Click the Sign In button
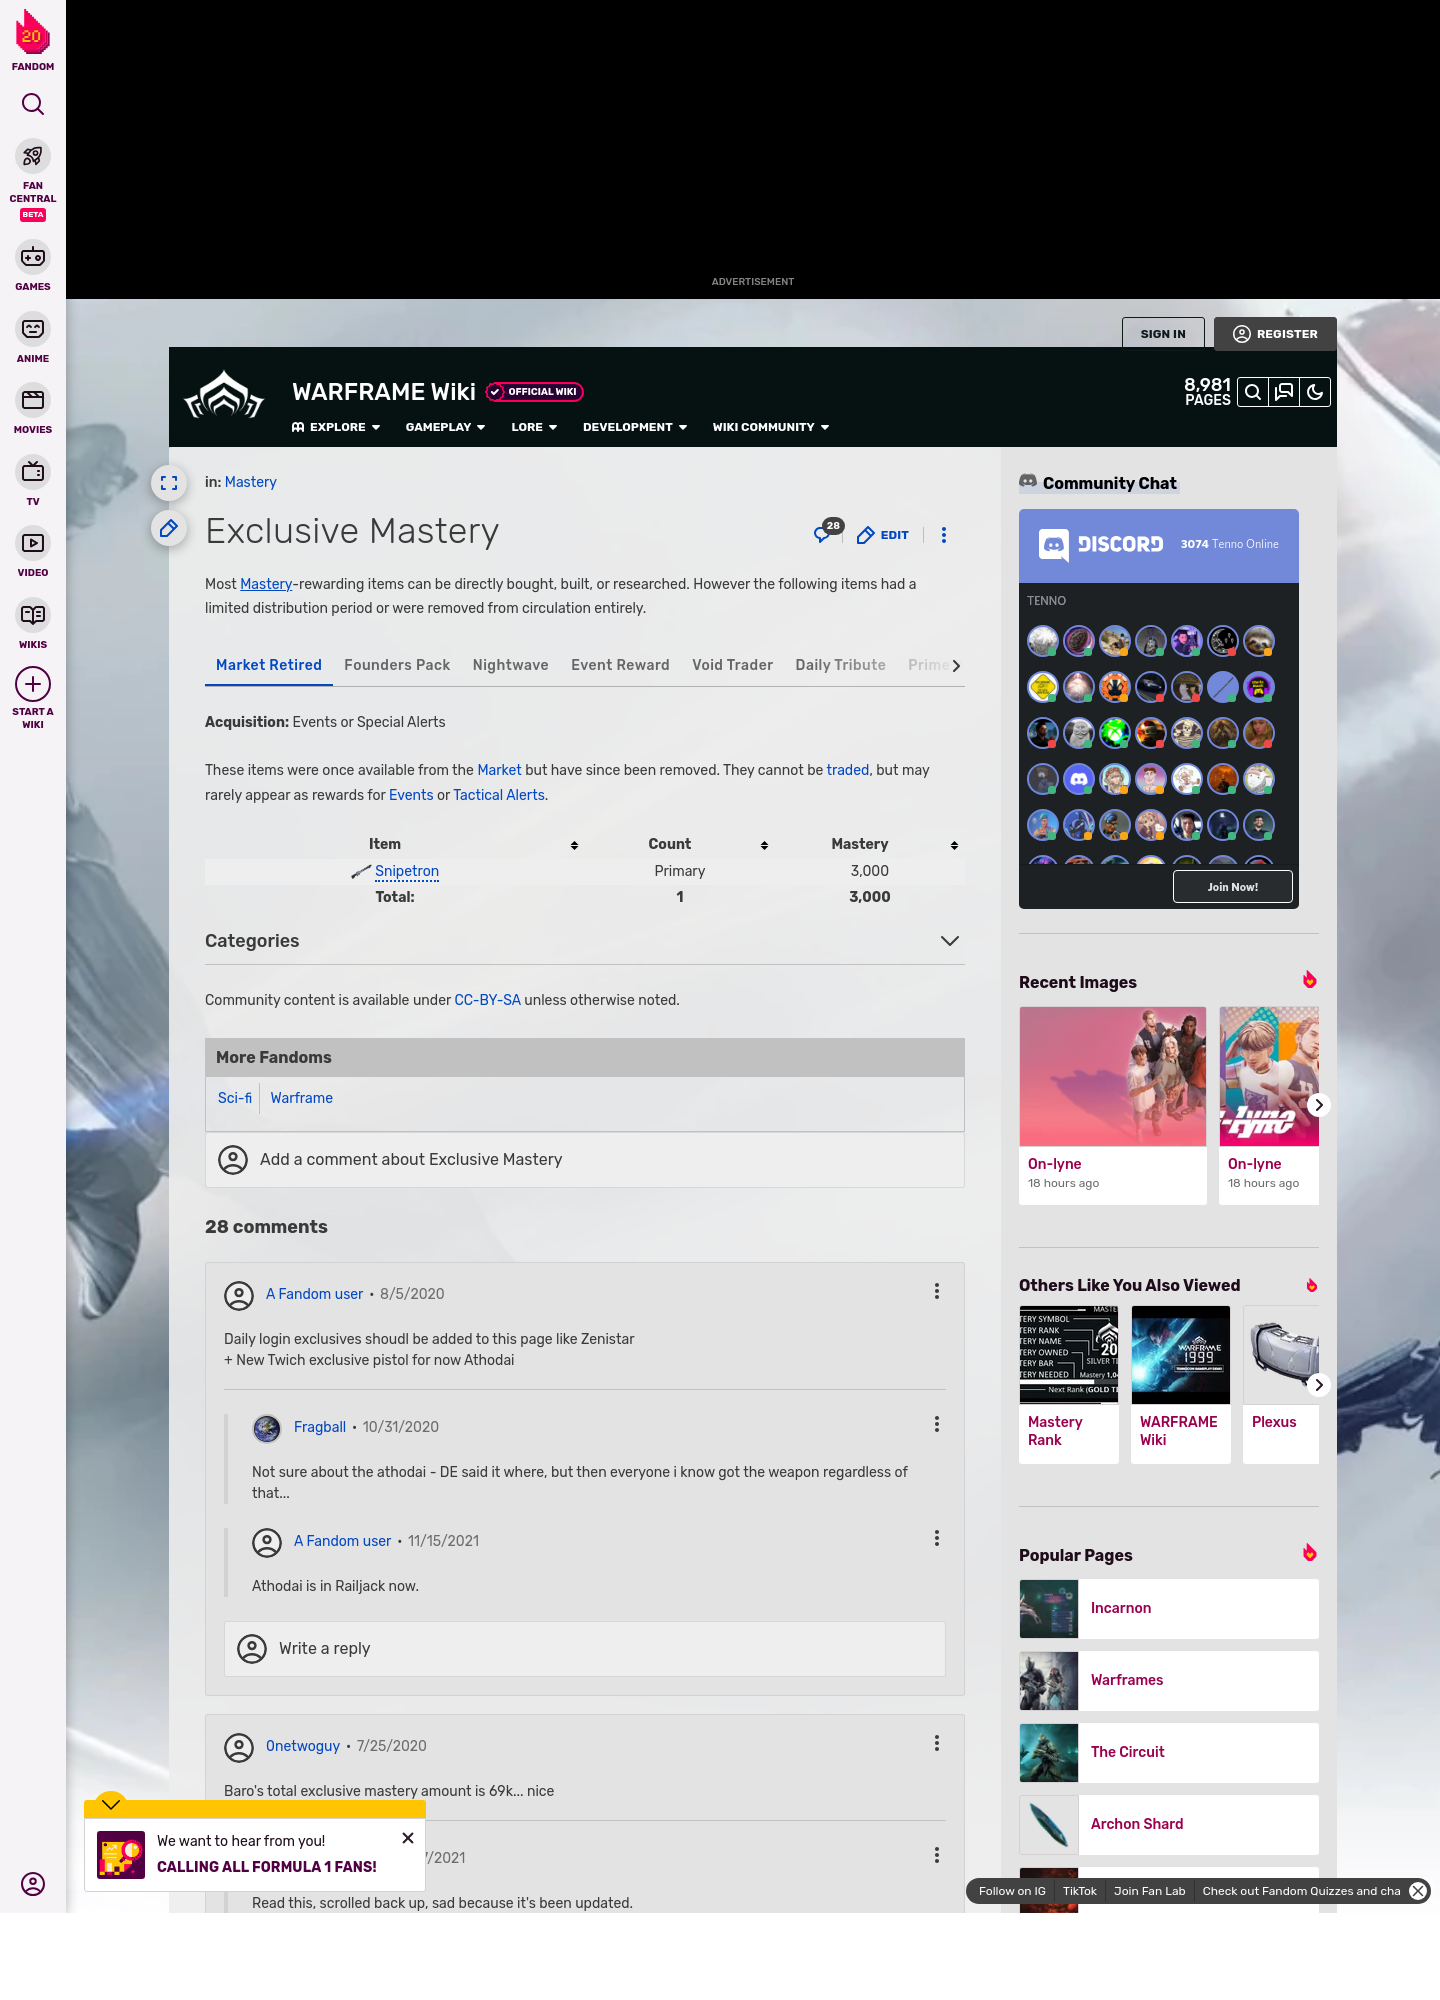 tap(1163, 334)
